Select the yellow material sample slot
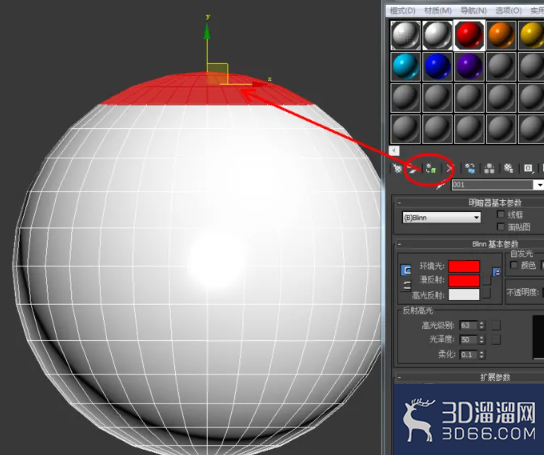Viewport: 544px width, 455px height. 532,35
